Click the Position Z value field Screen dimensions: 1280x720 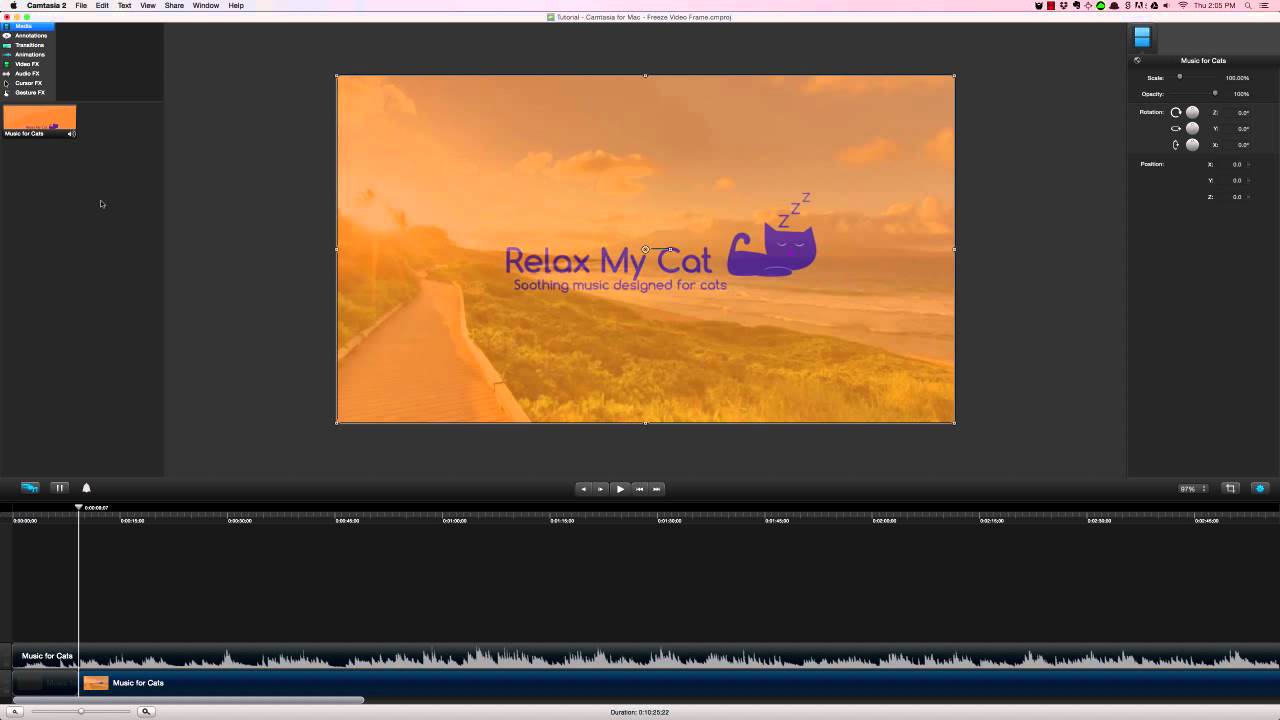[1236, 197]
